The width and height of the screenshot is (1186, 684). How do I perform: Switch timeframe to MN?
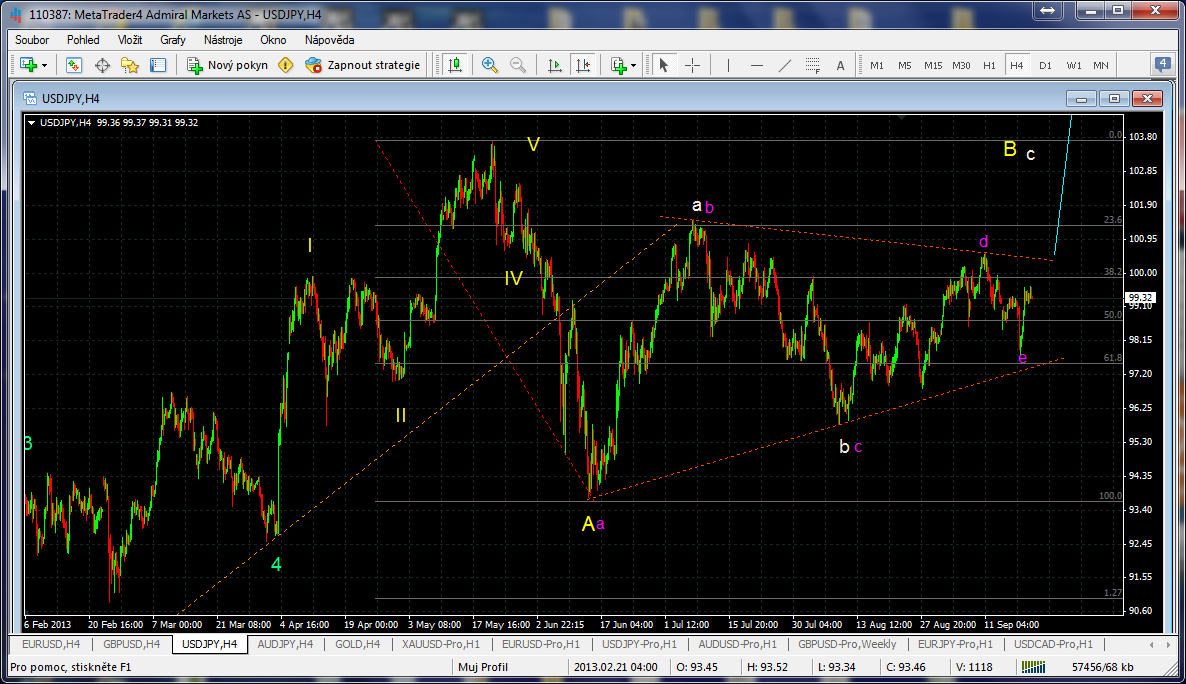1101,65
